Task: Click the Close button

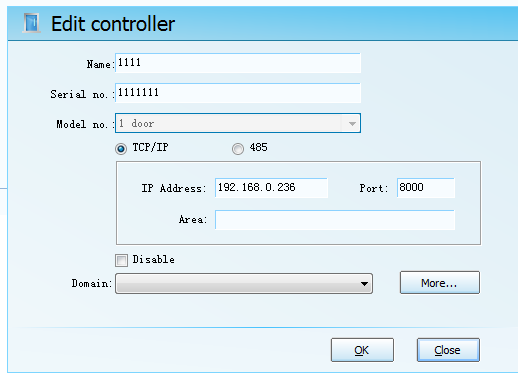Action: click(x=448, y=350)
